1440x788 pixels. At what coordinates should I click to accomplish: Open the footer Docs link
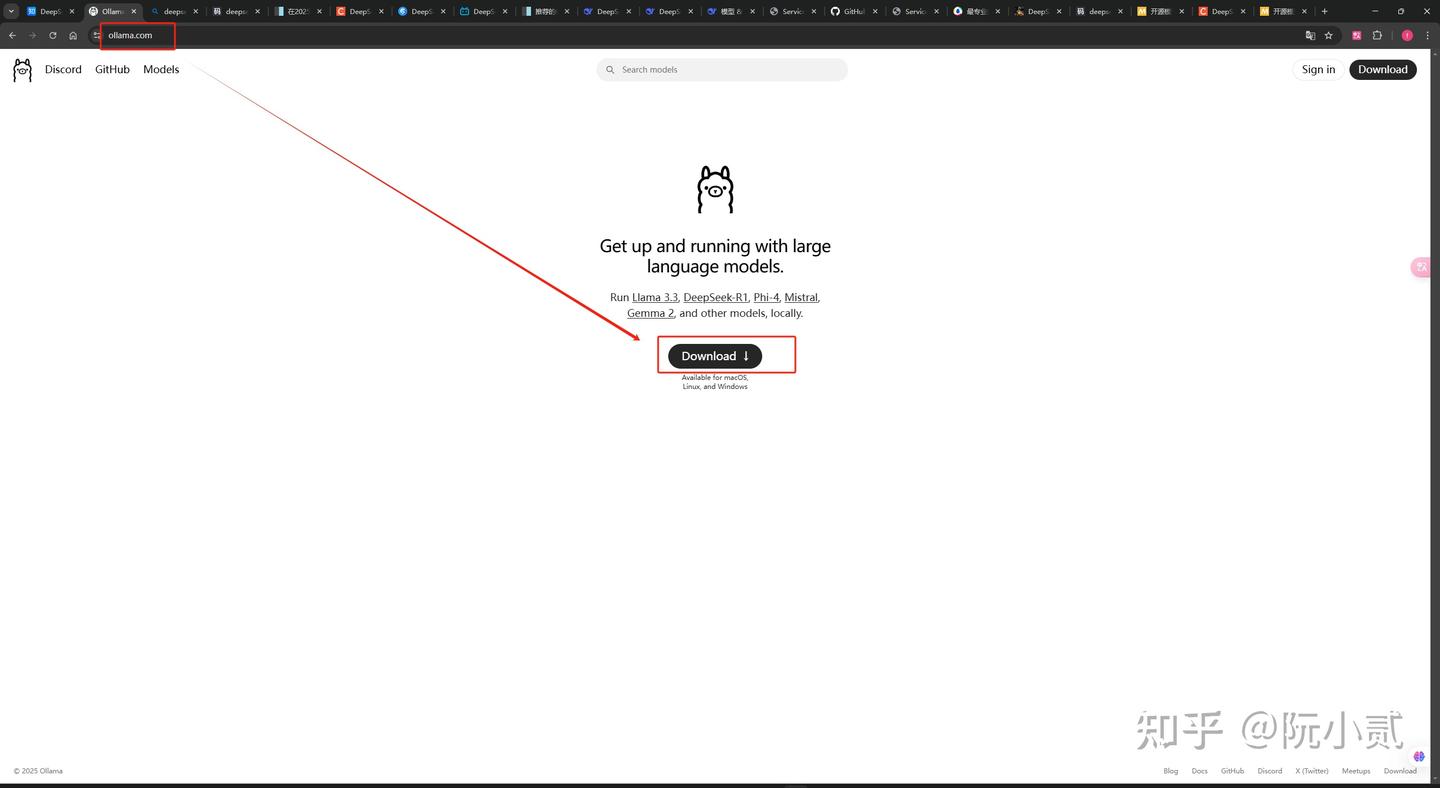(x=1200, y=771)
